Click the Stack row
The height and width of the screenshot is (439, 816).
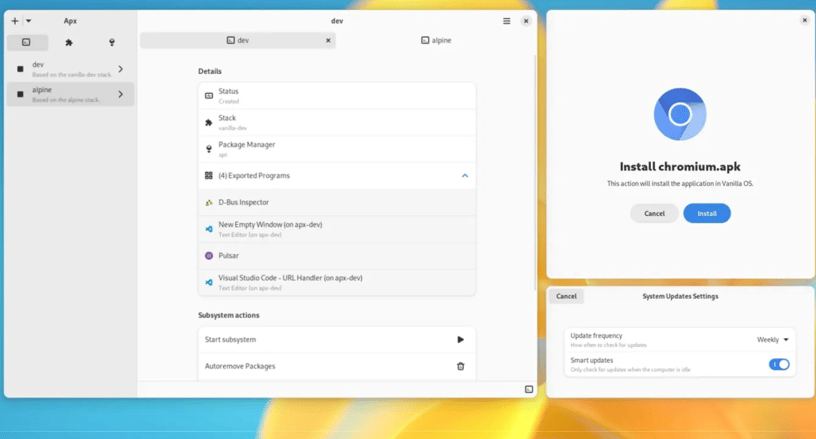(x=337, y=123)
